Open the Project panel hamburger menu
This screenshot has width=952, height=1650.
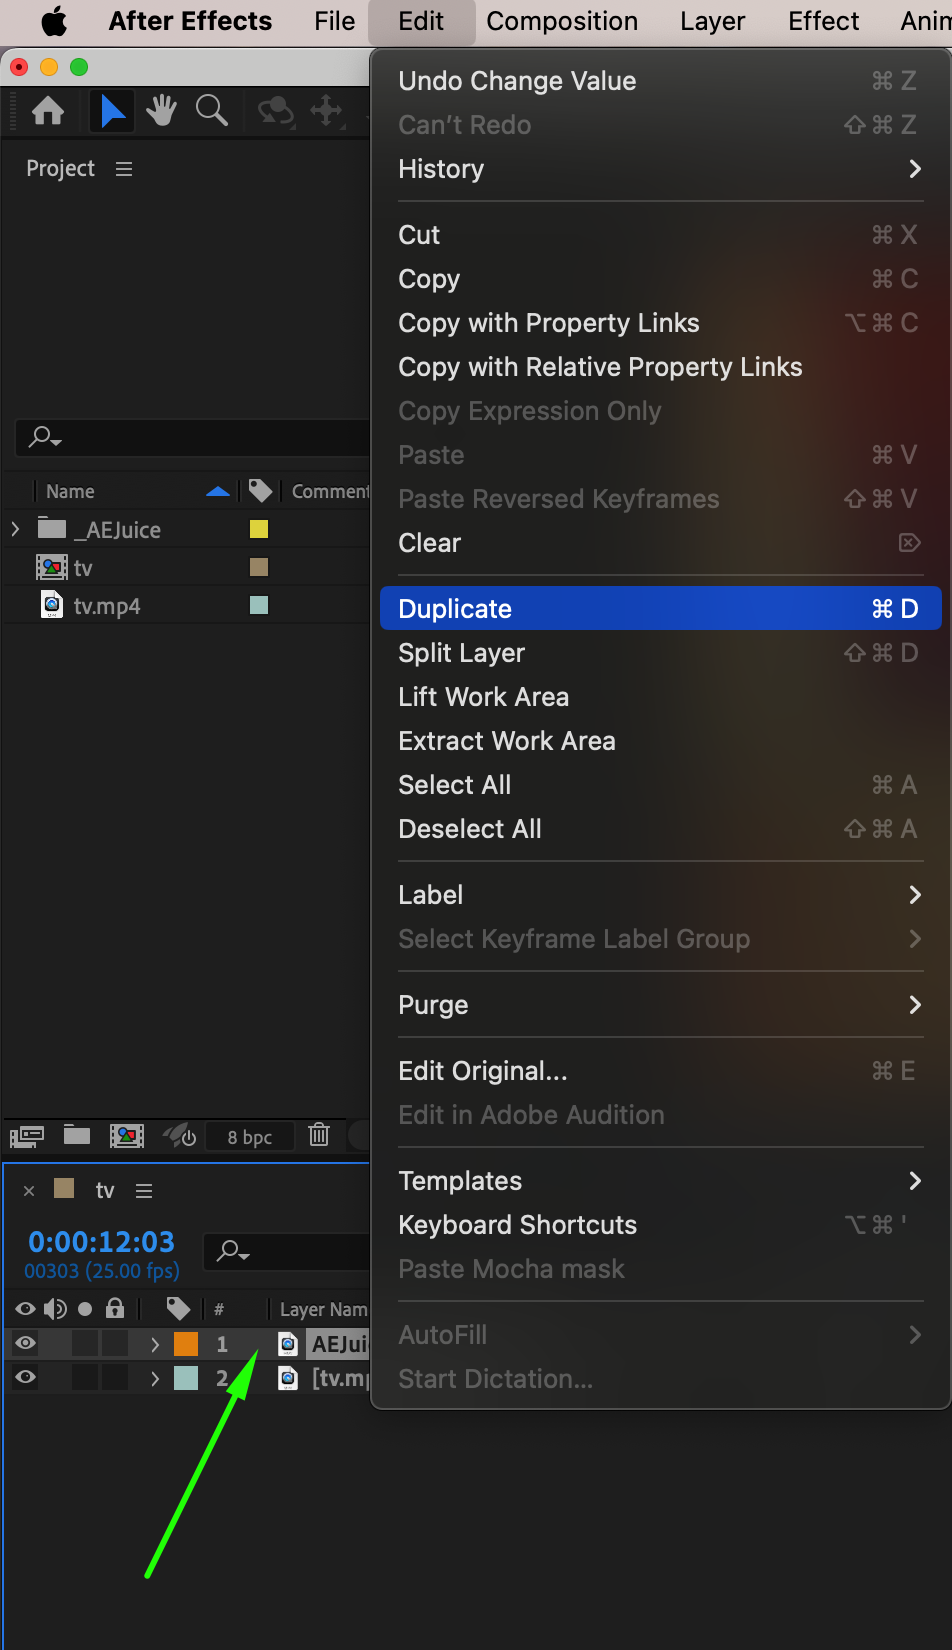click(124, 169)
